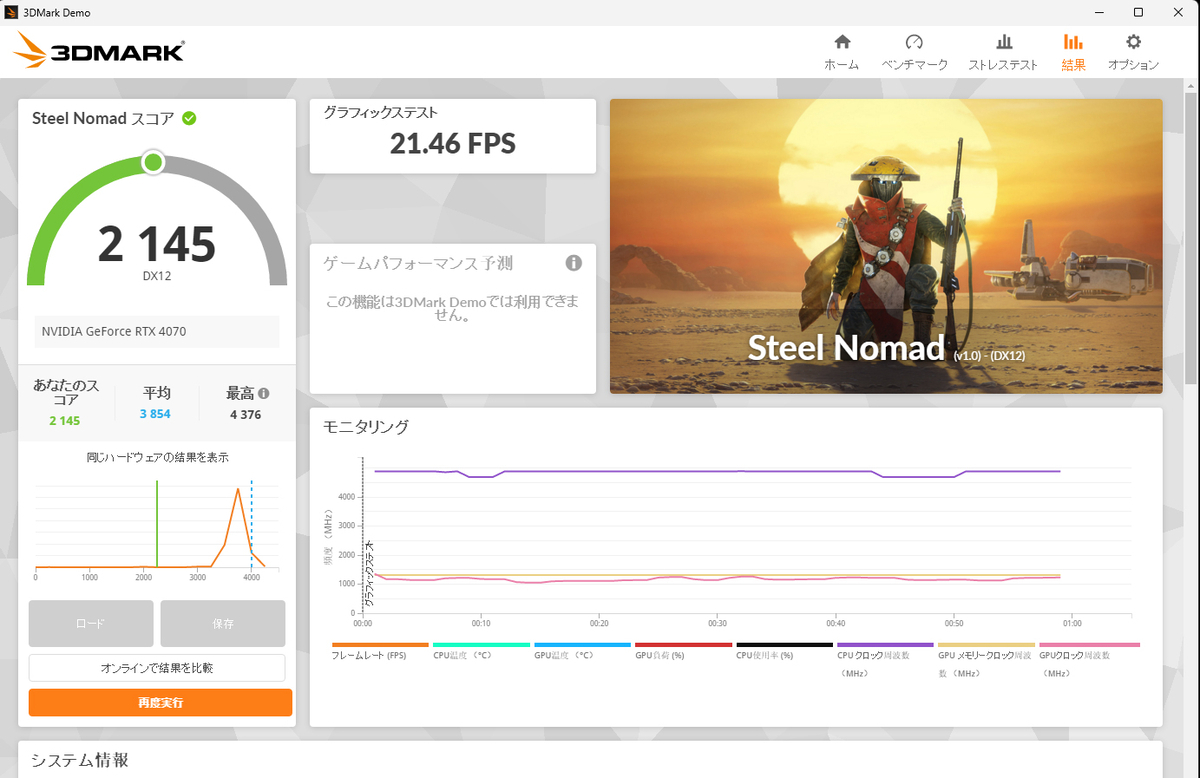Image resolution: width=1200 pixels, height=778 pixels.
Task: Open the オプション options tab
Action: tap(1133, 52)
